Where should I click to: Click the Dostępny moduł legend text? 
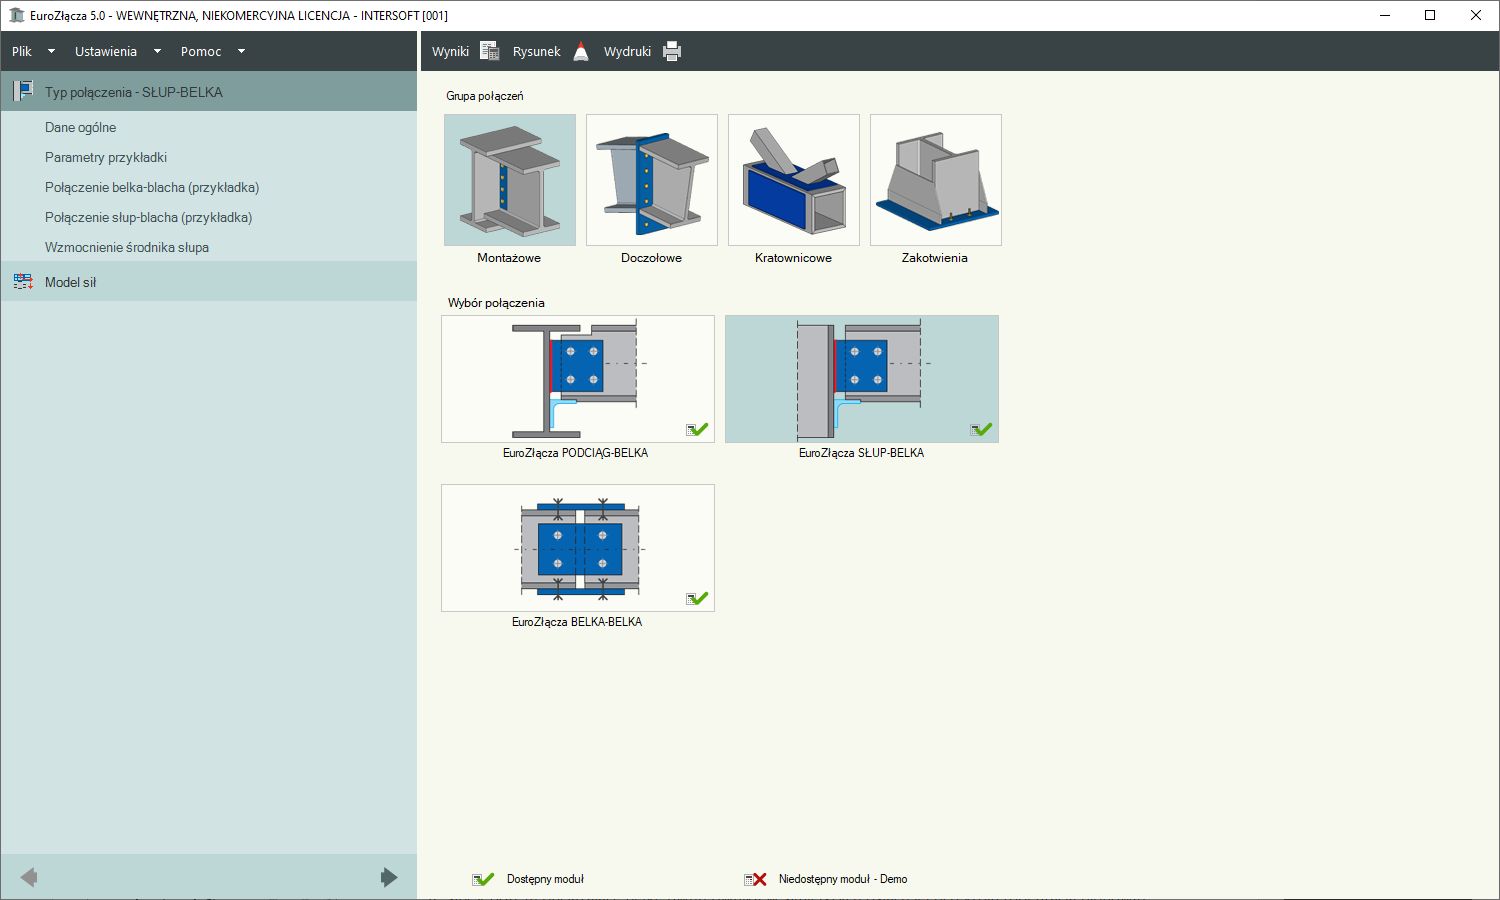click(x=545, y=879)
